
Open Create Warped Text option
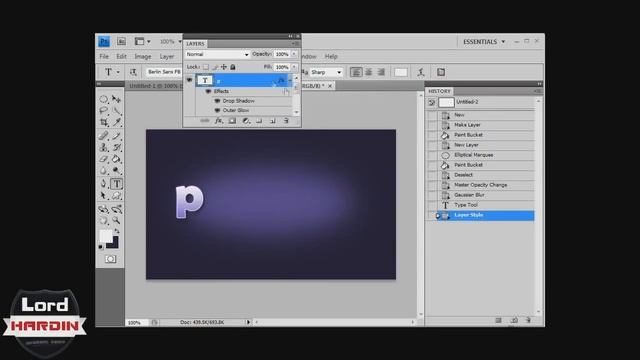click(421, 72)
